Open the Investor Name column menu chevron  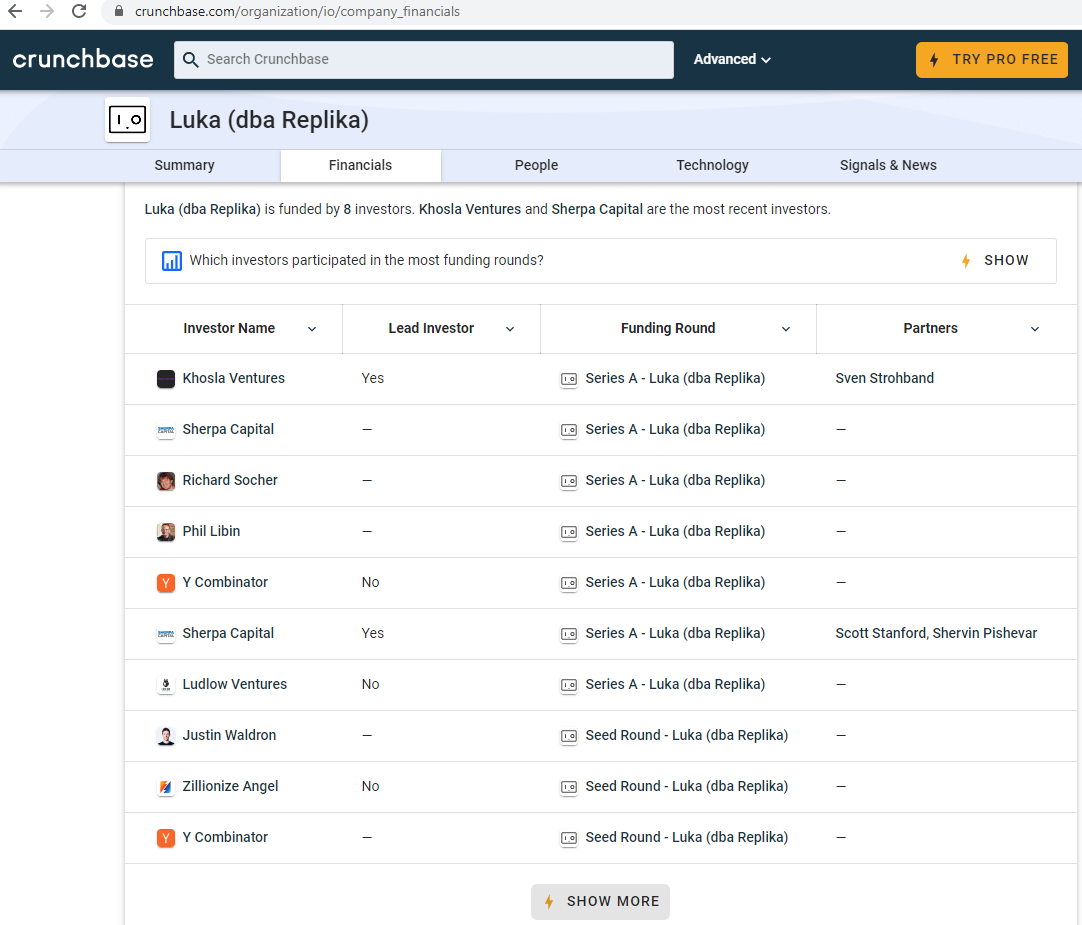(x=312, y=329)
